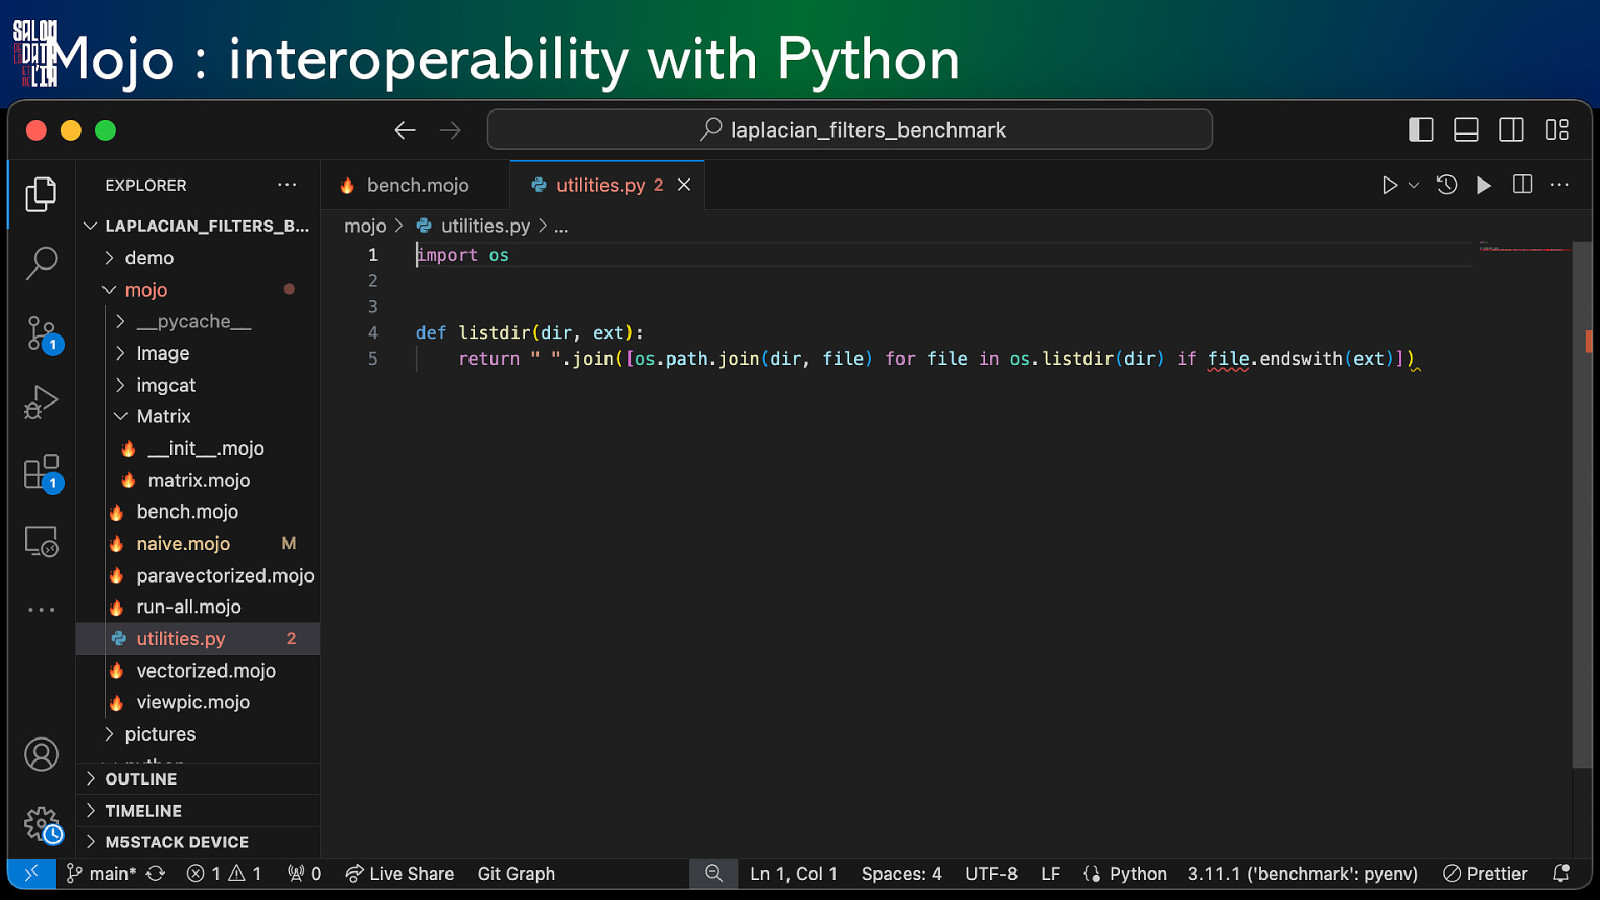Open the Explorer view in activity bar
The image size is (1600, 900).
tap(41, 194)
